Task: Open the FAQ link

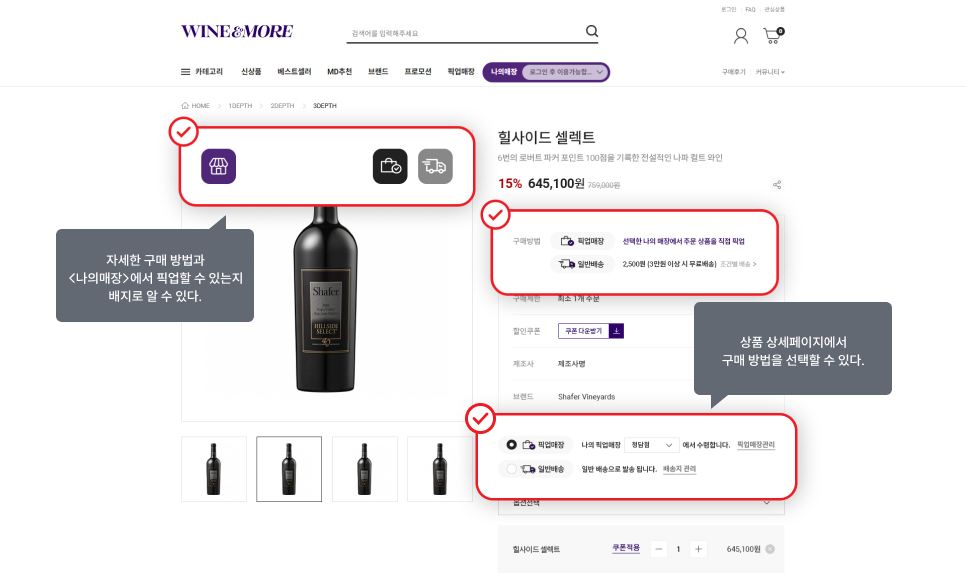Action: pos(750,10)
